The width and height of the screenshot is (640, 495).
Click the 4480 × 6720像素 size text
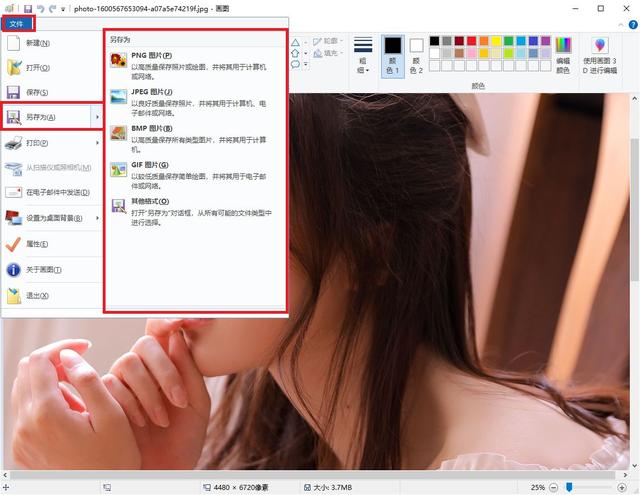[241, 487]
